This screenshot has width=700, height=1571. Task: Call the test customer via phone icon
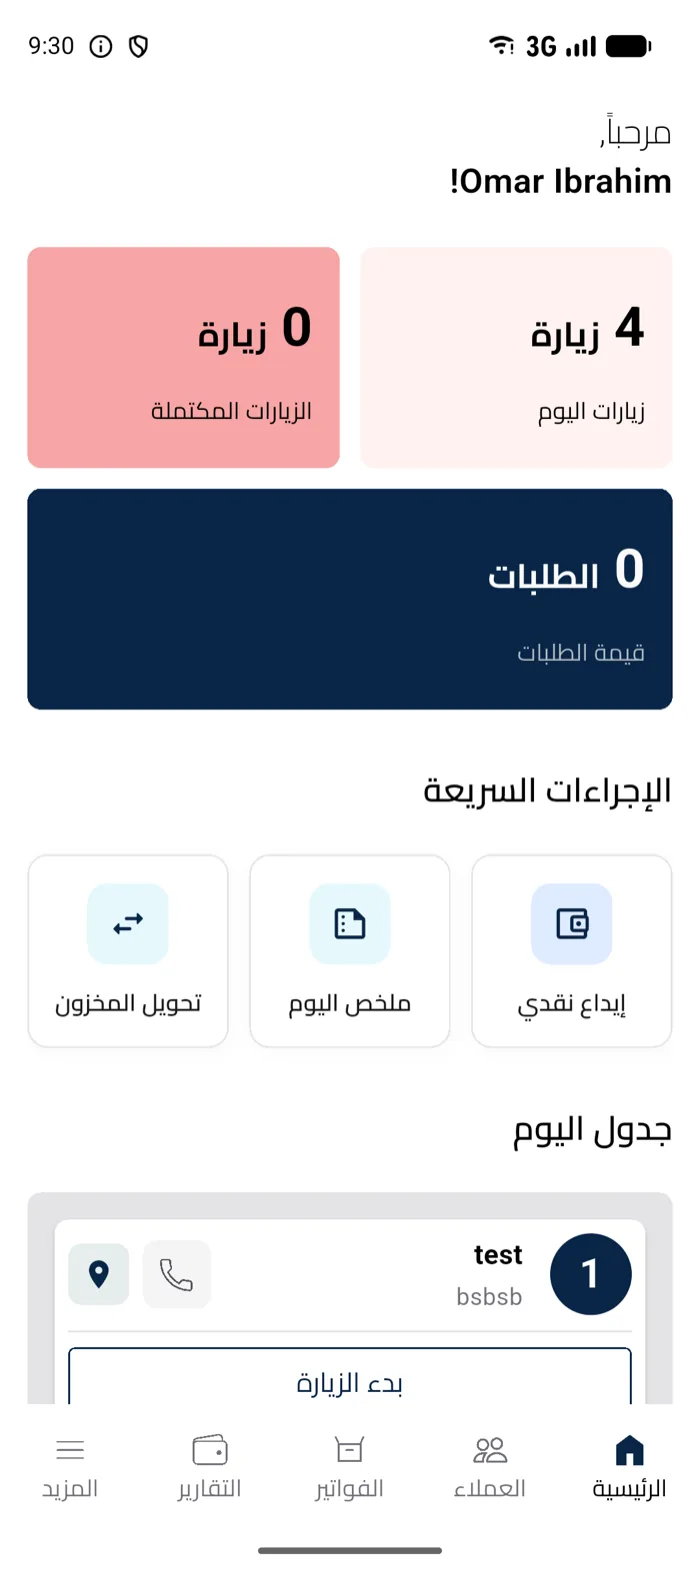click(177, 1274)
